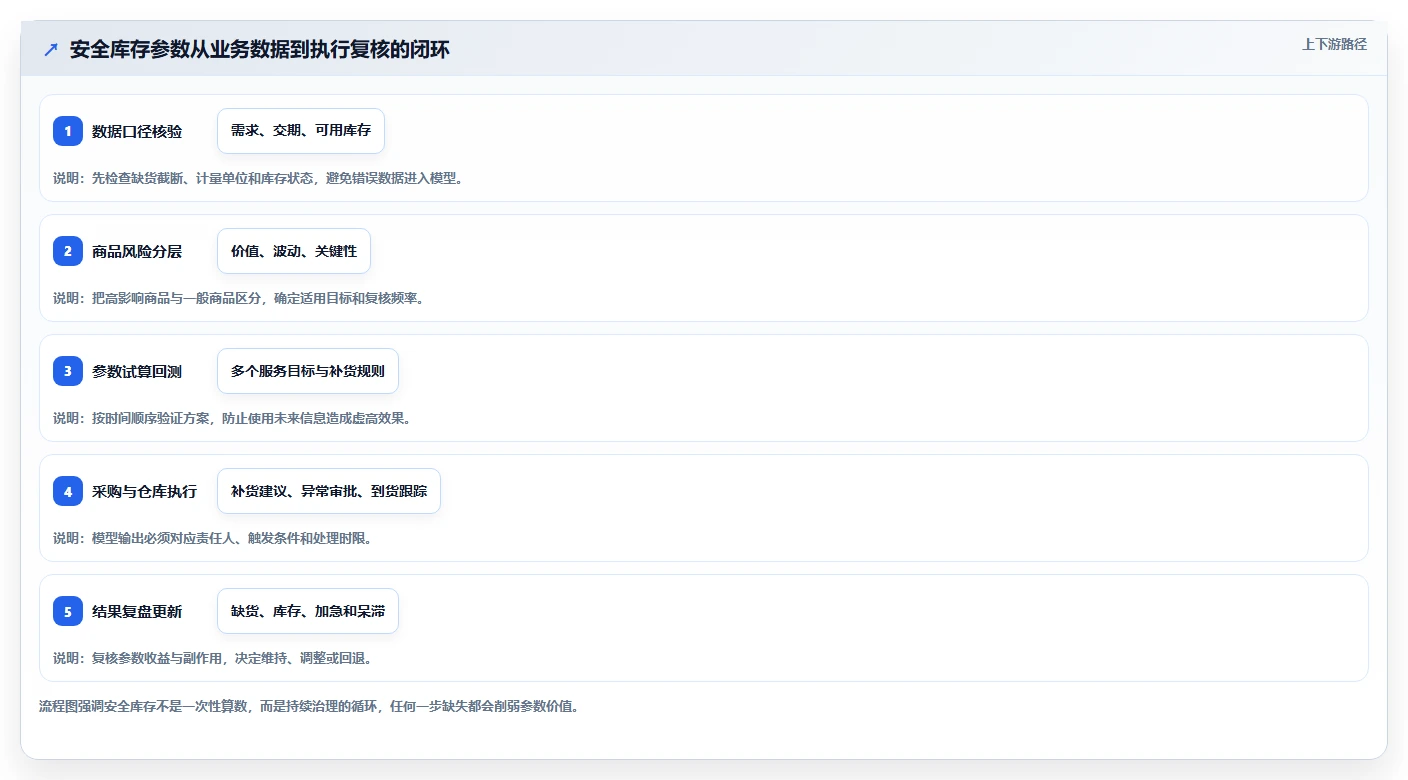Click the step 2 number badge
This screenshot has height=780, width=1408.
point(68,251)
